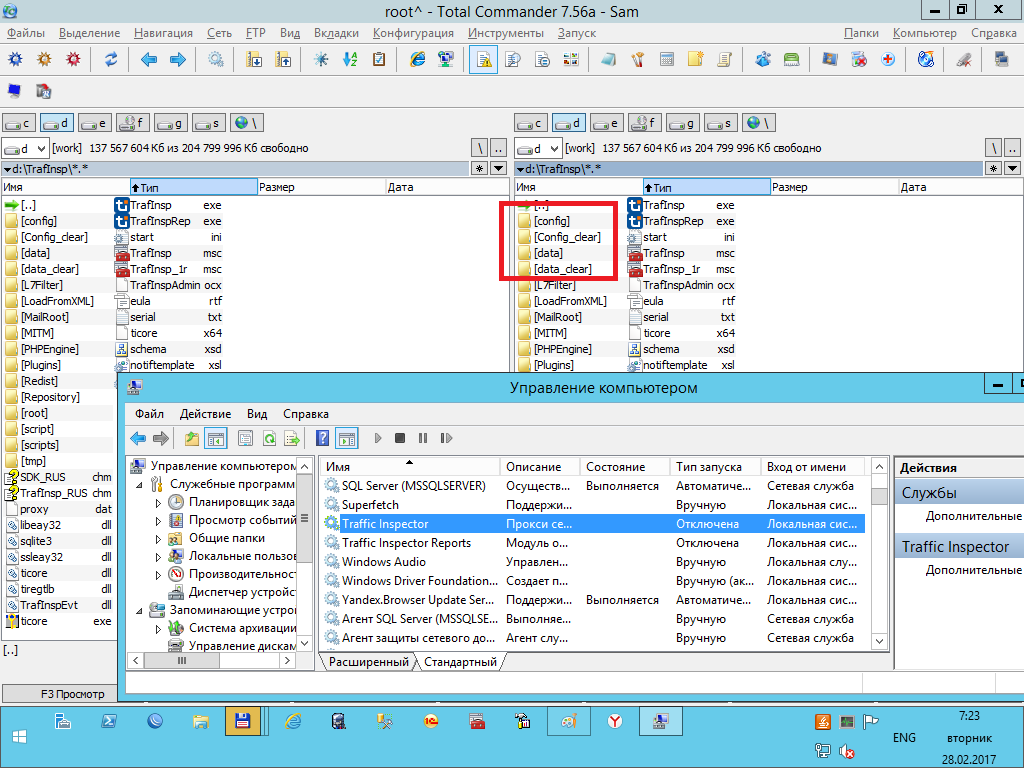The width and height of the screenshot is (1024, 768).
Task: Select drive g in the right panel drive bar
Action: click(683, 123)
